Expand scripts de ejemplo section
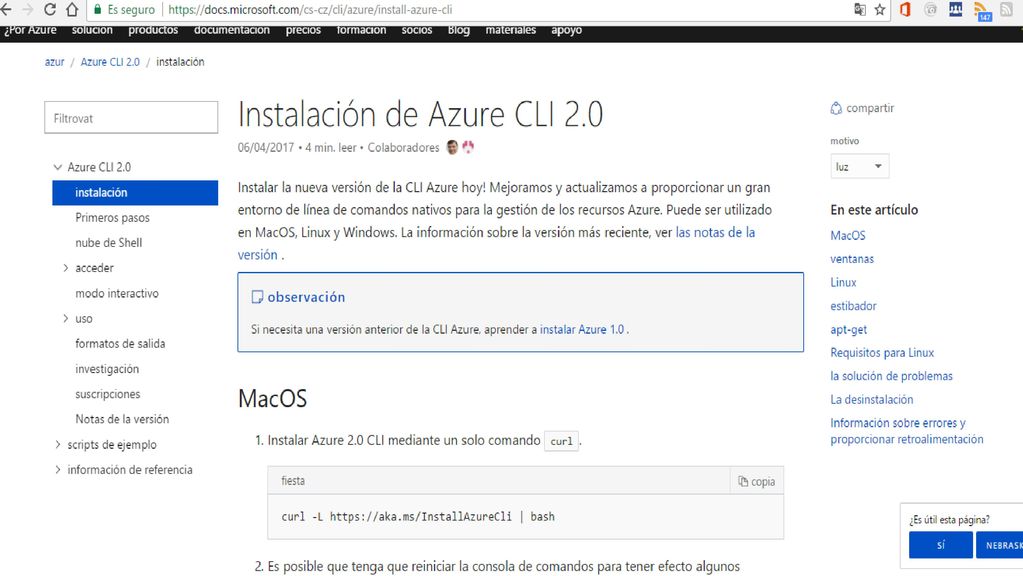 click(x=57, y=444)
